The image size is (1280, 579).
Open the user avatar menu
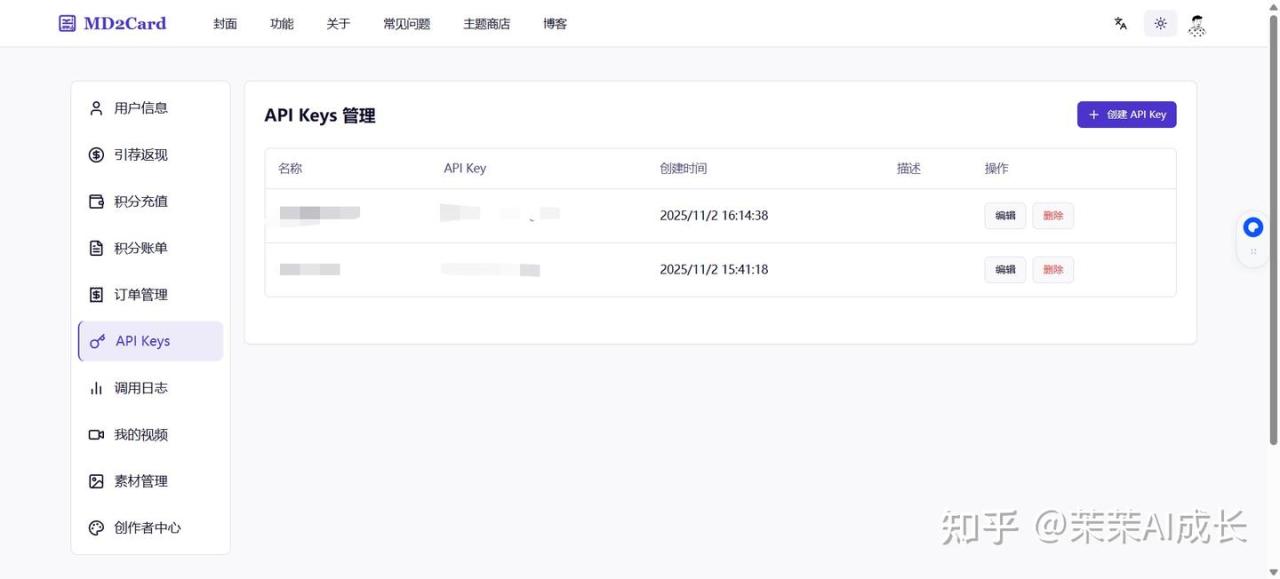click(1197, 25)
